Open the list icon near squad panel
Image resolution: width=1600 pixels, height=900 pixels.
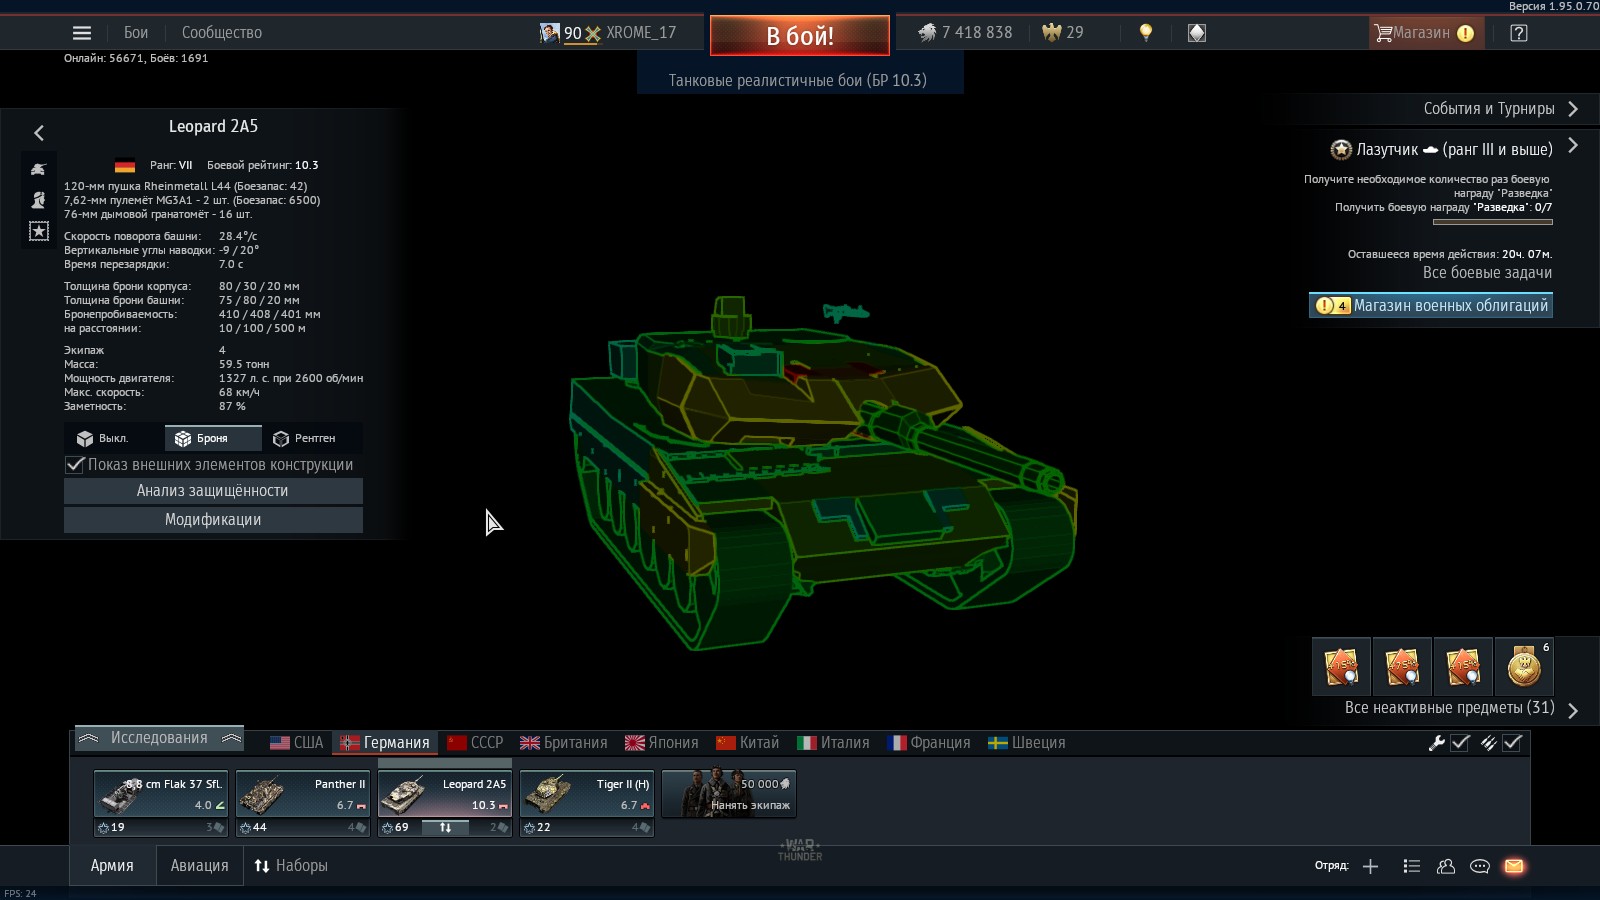[1411, 867]
